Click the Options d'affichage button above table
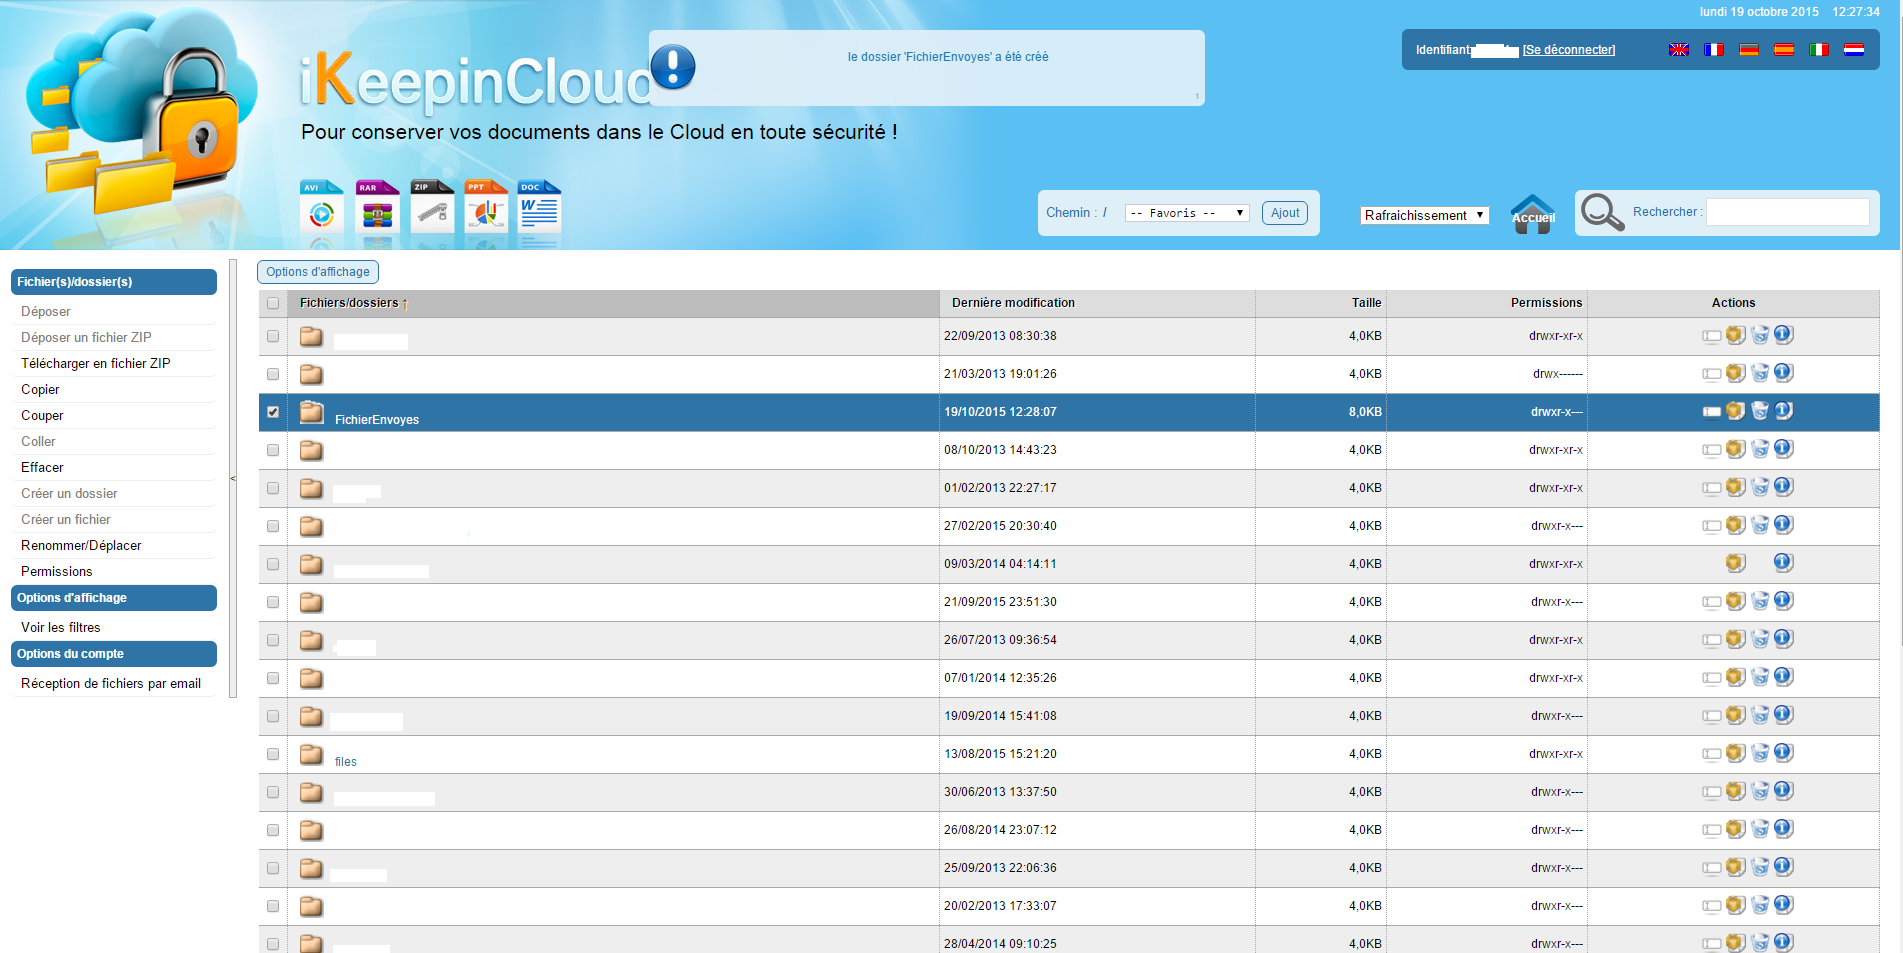 [318, 272]
